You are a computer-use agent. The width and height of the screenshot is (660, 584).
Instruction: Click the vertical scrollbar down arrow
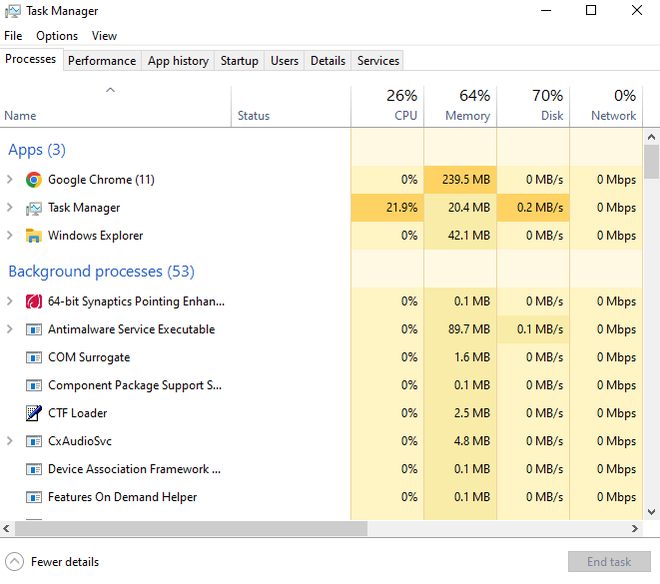[x=651, y=512]
